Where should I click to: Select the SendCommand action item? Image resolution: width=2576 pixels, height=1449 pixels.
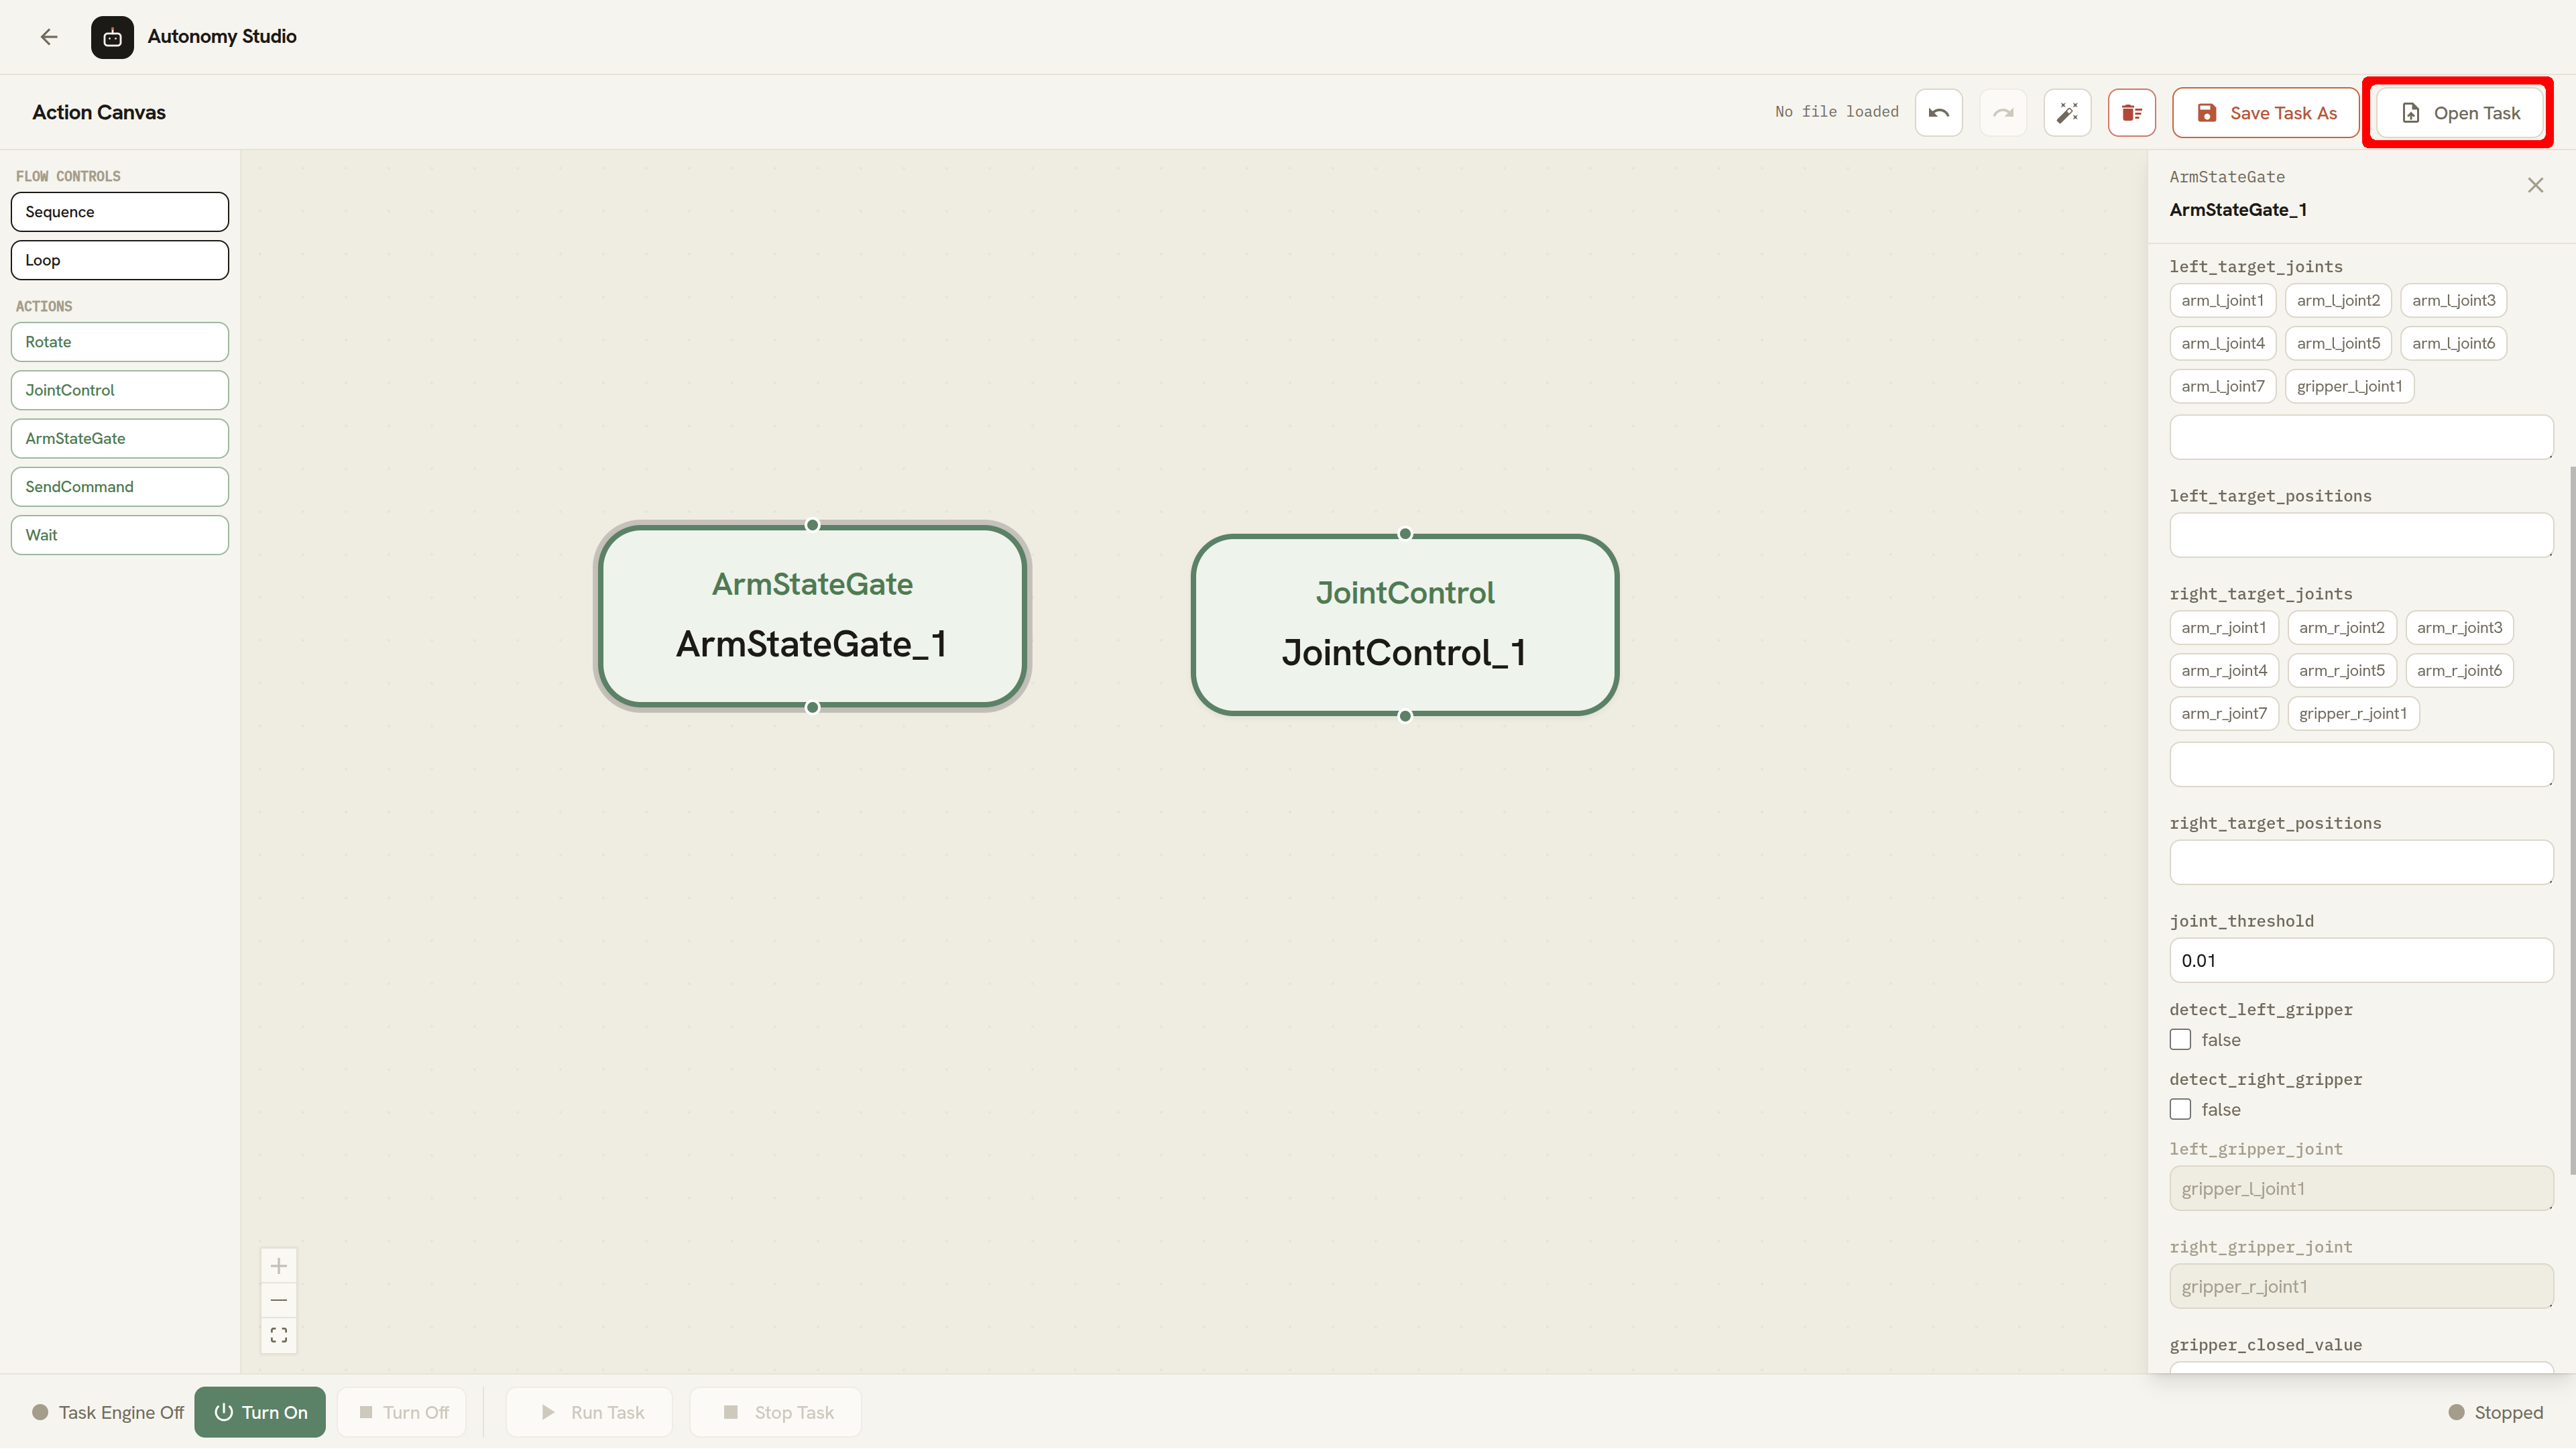(x=120, y=487)
